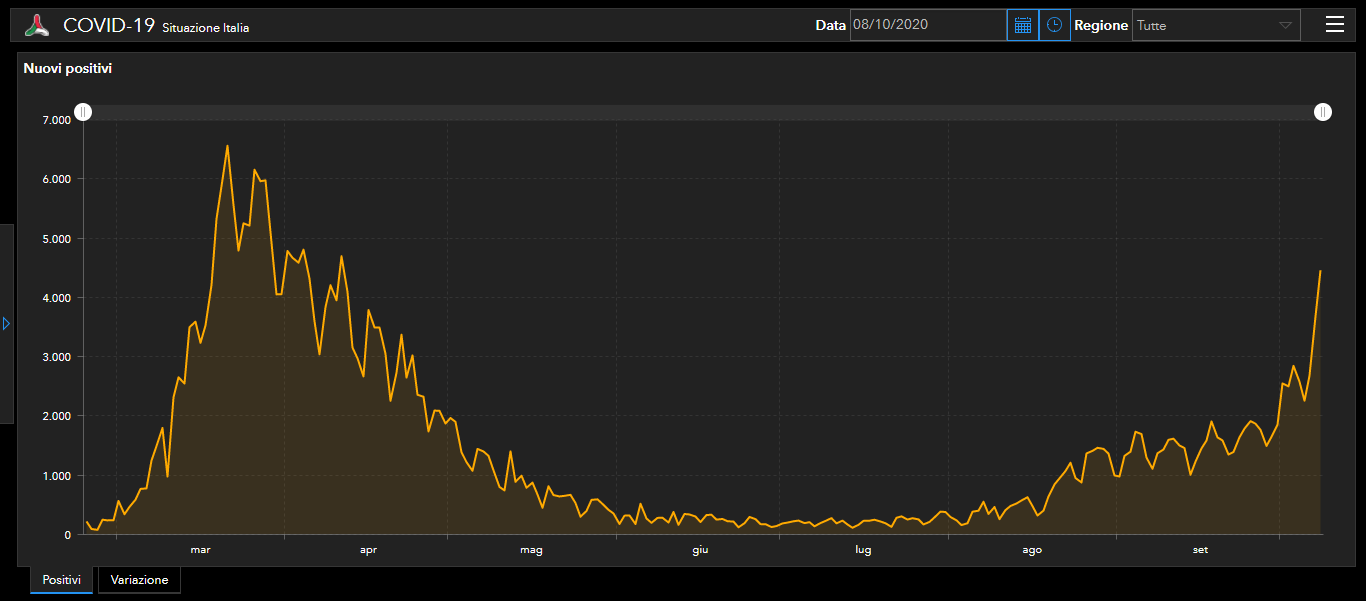Switch to the Variazione tab
1366x601 pixels.
click(x=139, y=580)
